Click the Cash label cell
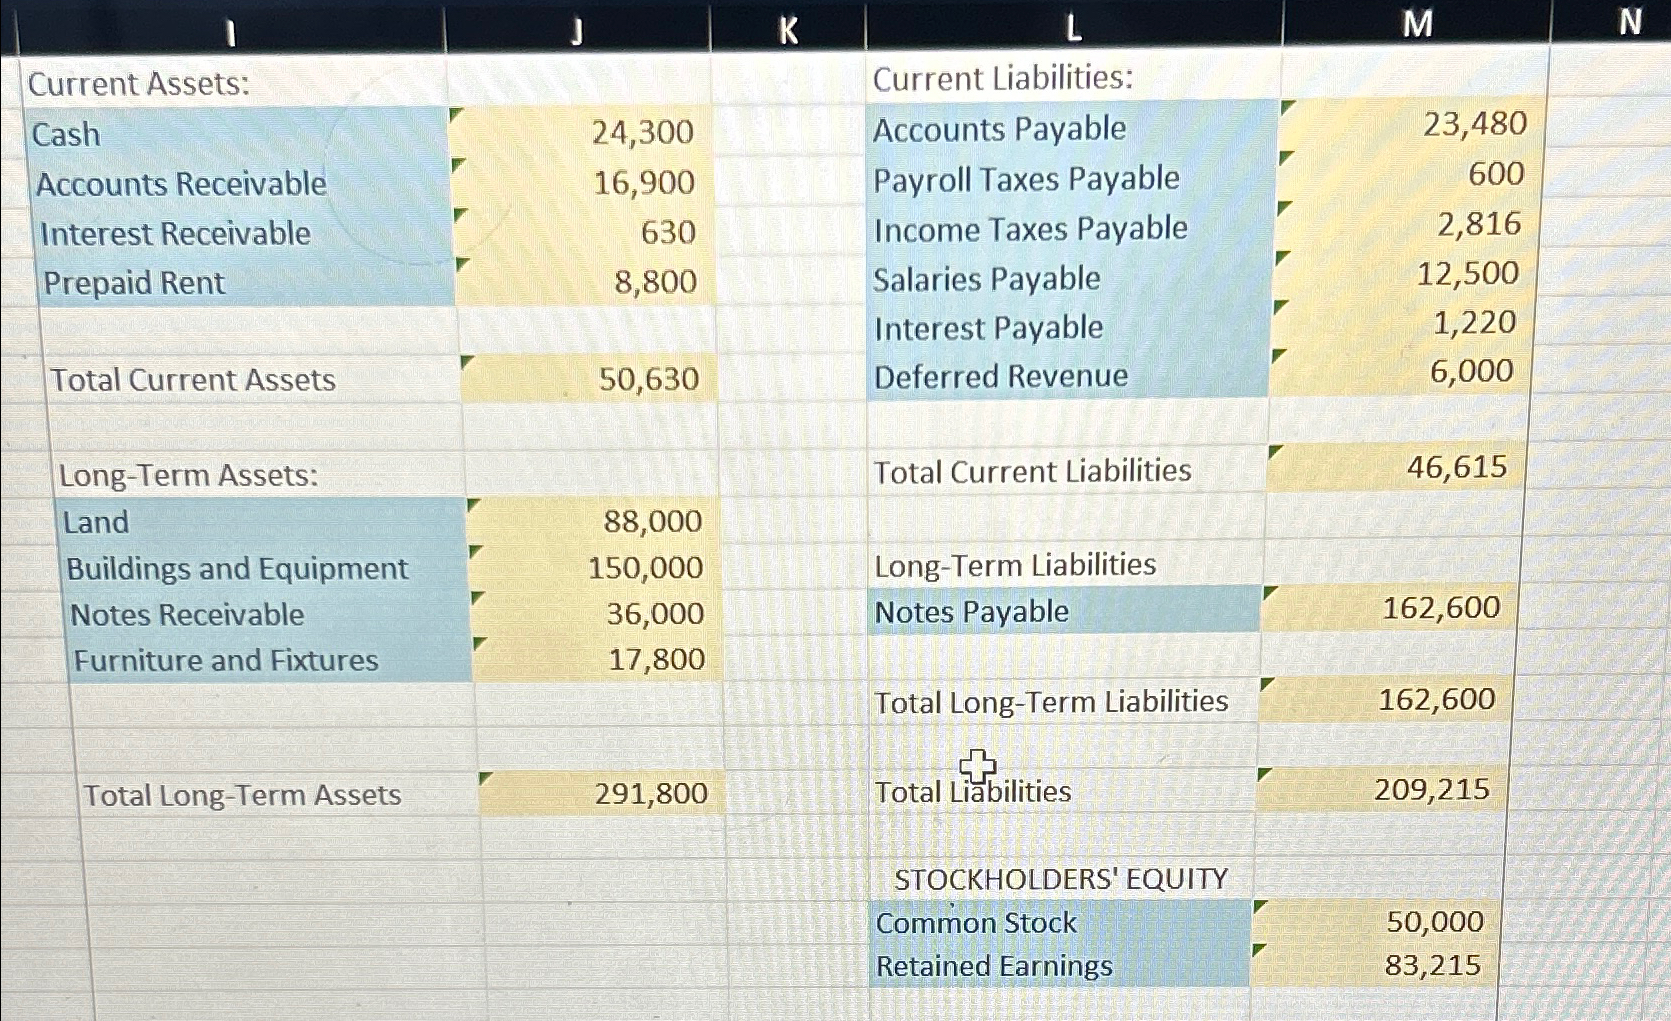The height and width of the screenshot is (1021, 1671). click(238, 134)
